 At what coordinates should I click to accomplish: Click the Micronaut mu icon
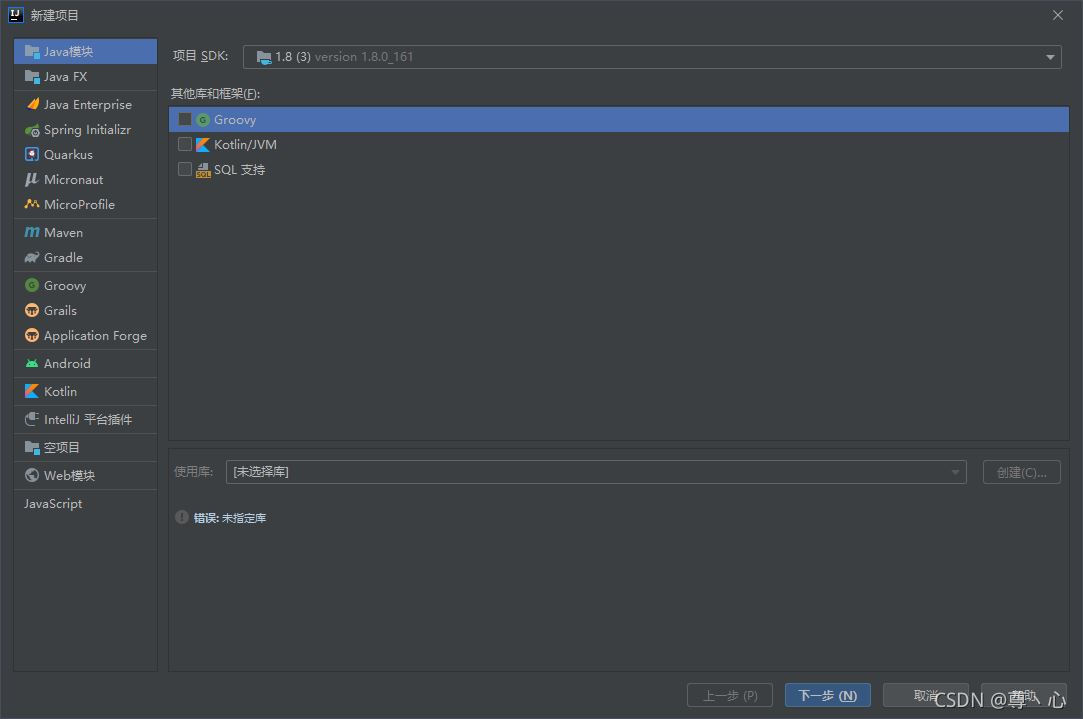coord(32,180)
